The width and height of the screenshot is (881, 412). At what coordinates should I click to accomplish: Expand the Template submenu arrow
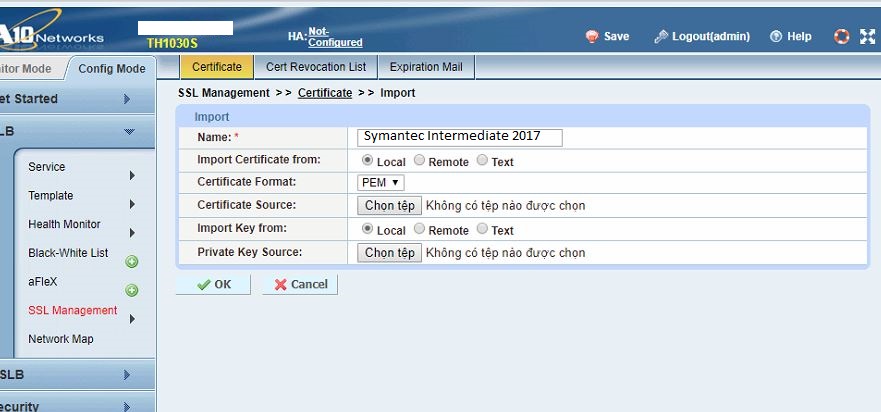132,204
